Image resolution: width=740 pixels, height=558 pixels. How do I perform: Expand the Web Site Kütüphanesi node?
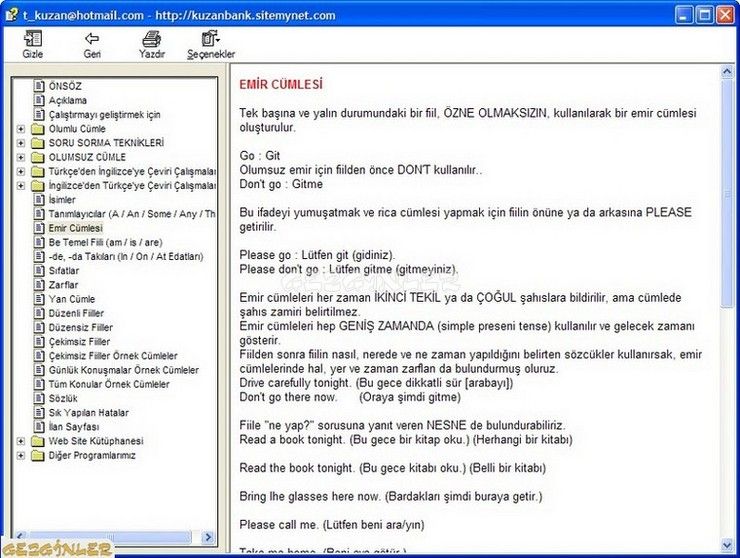click(x=20, y=441)
